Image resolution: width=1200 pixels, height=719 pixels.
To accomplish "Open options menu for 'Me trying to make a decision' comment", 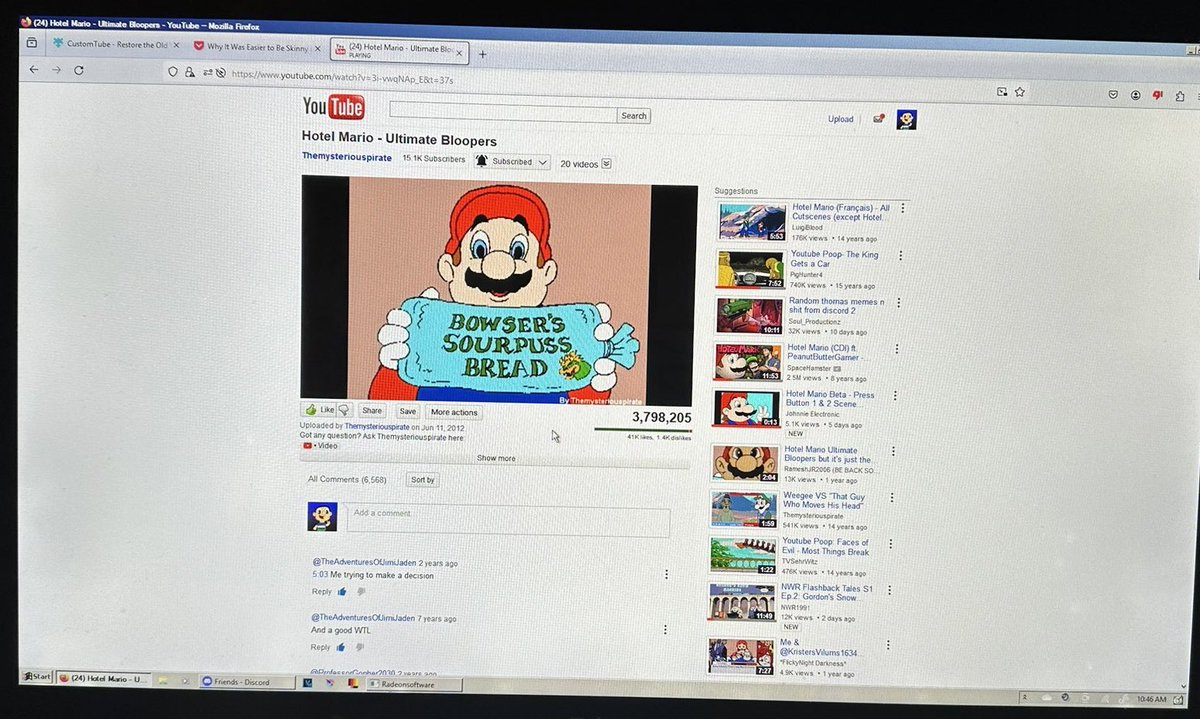I will tap(666, 575).
